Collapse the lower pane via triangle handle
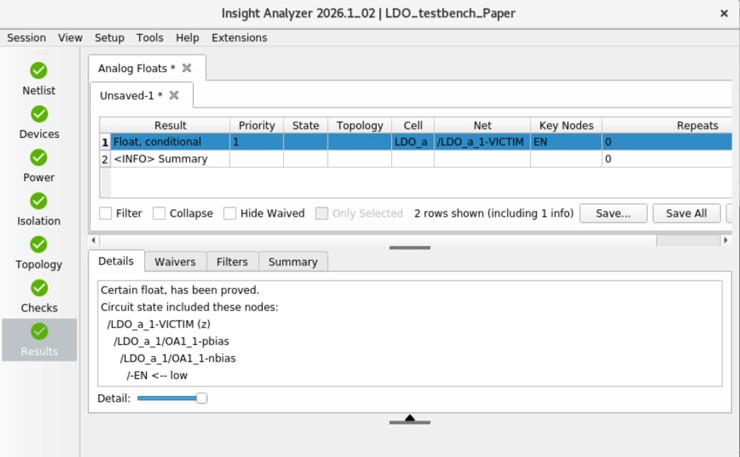Image resolution: width=740 pixels, height=457 pixels. (410, 419)
